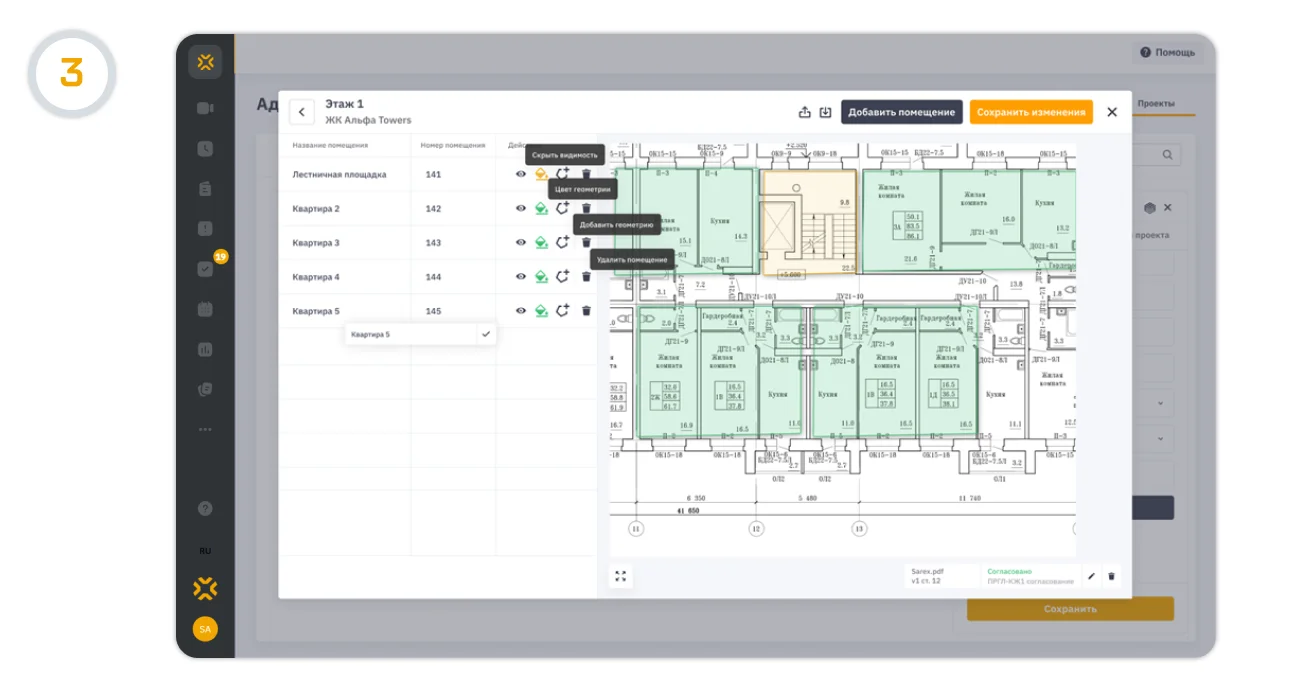Click the download/import icon in the header

point(825,112)
